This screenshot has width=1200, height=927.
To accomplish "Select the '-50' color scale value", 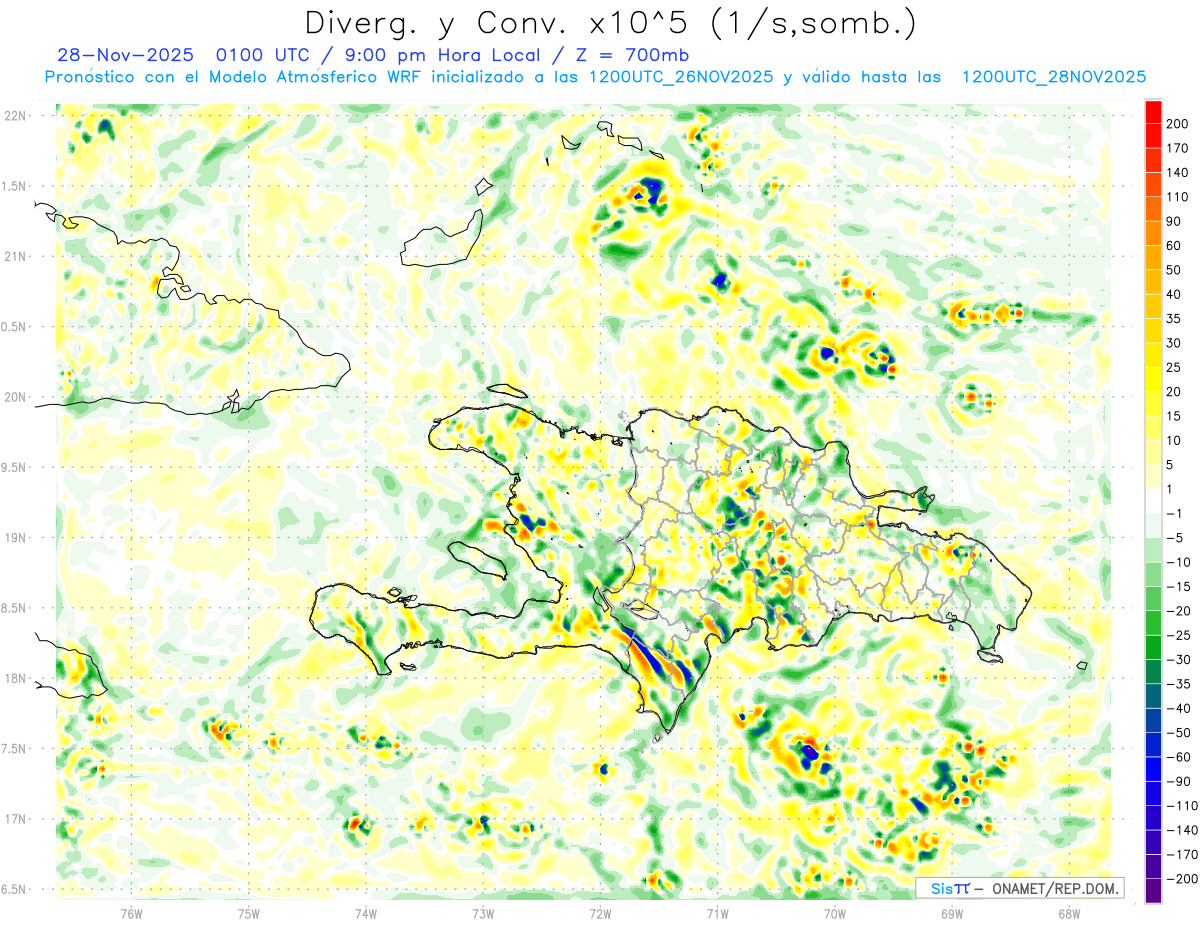I will 1181,733.
